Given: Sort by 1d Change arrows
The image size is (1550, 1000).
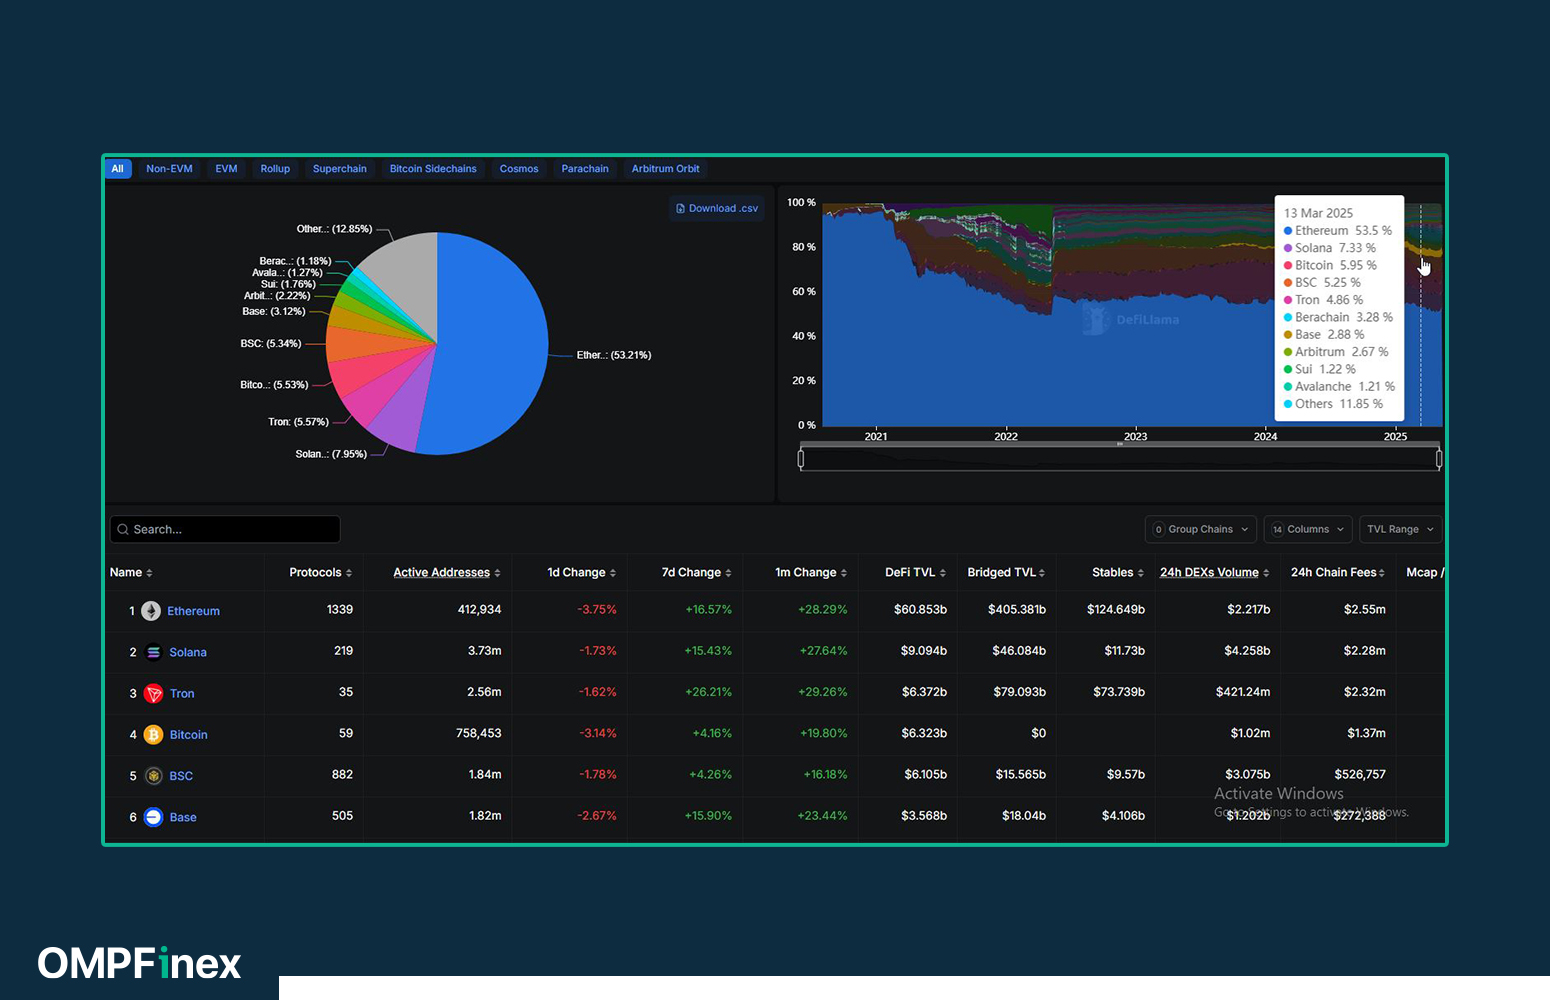Looking at the screenshot, I should tap(613, 573).
